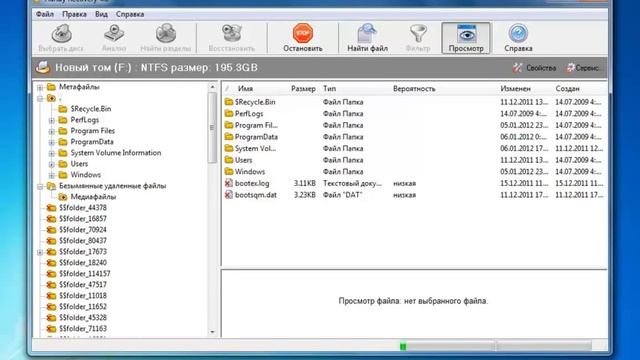
Task: Click tree panel scroll up arrow
Action: pyautogui.click(x=212, y=87)
